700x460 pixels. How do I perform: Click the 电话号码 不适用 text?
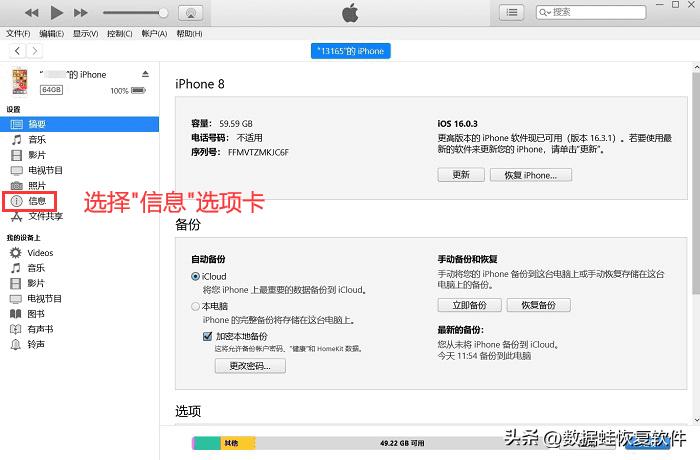[x=227, y=138]
